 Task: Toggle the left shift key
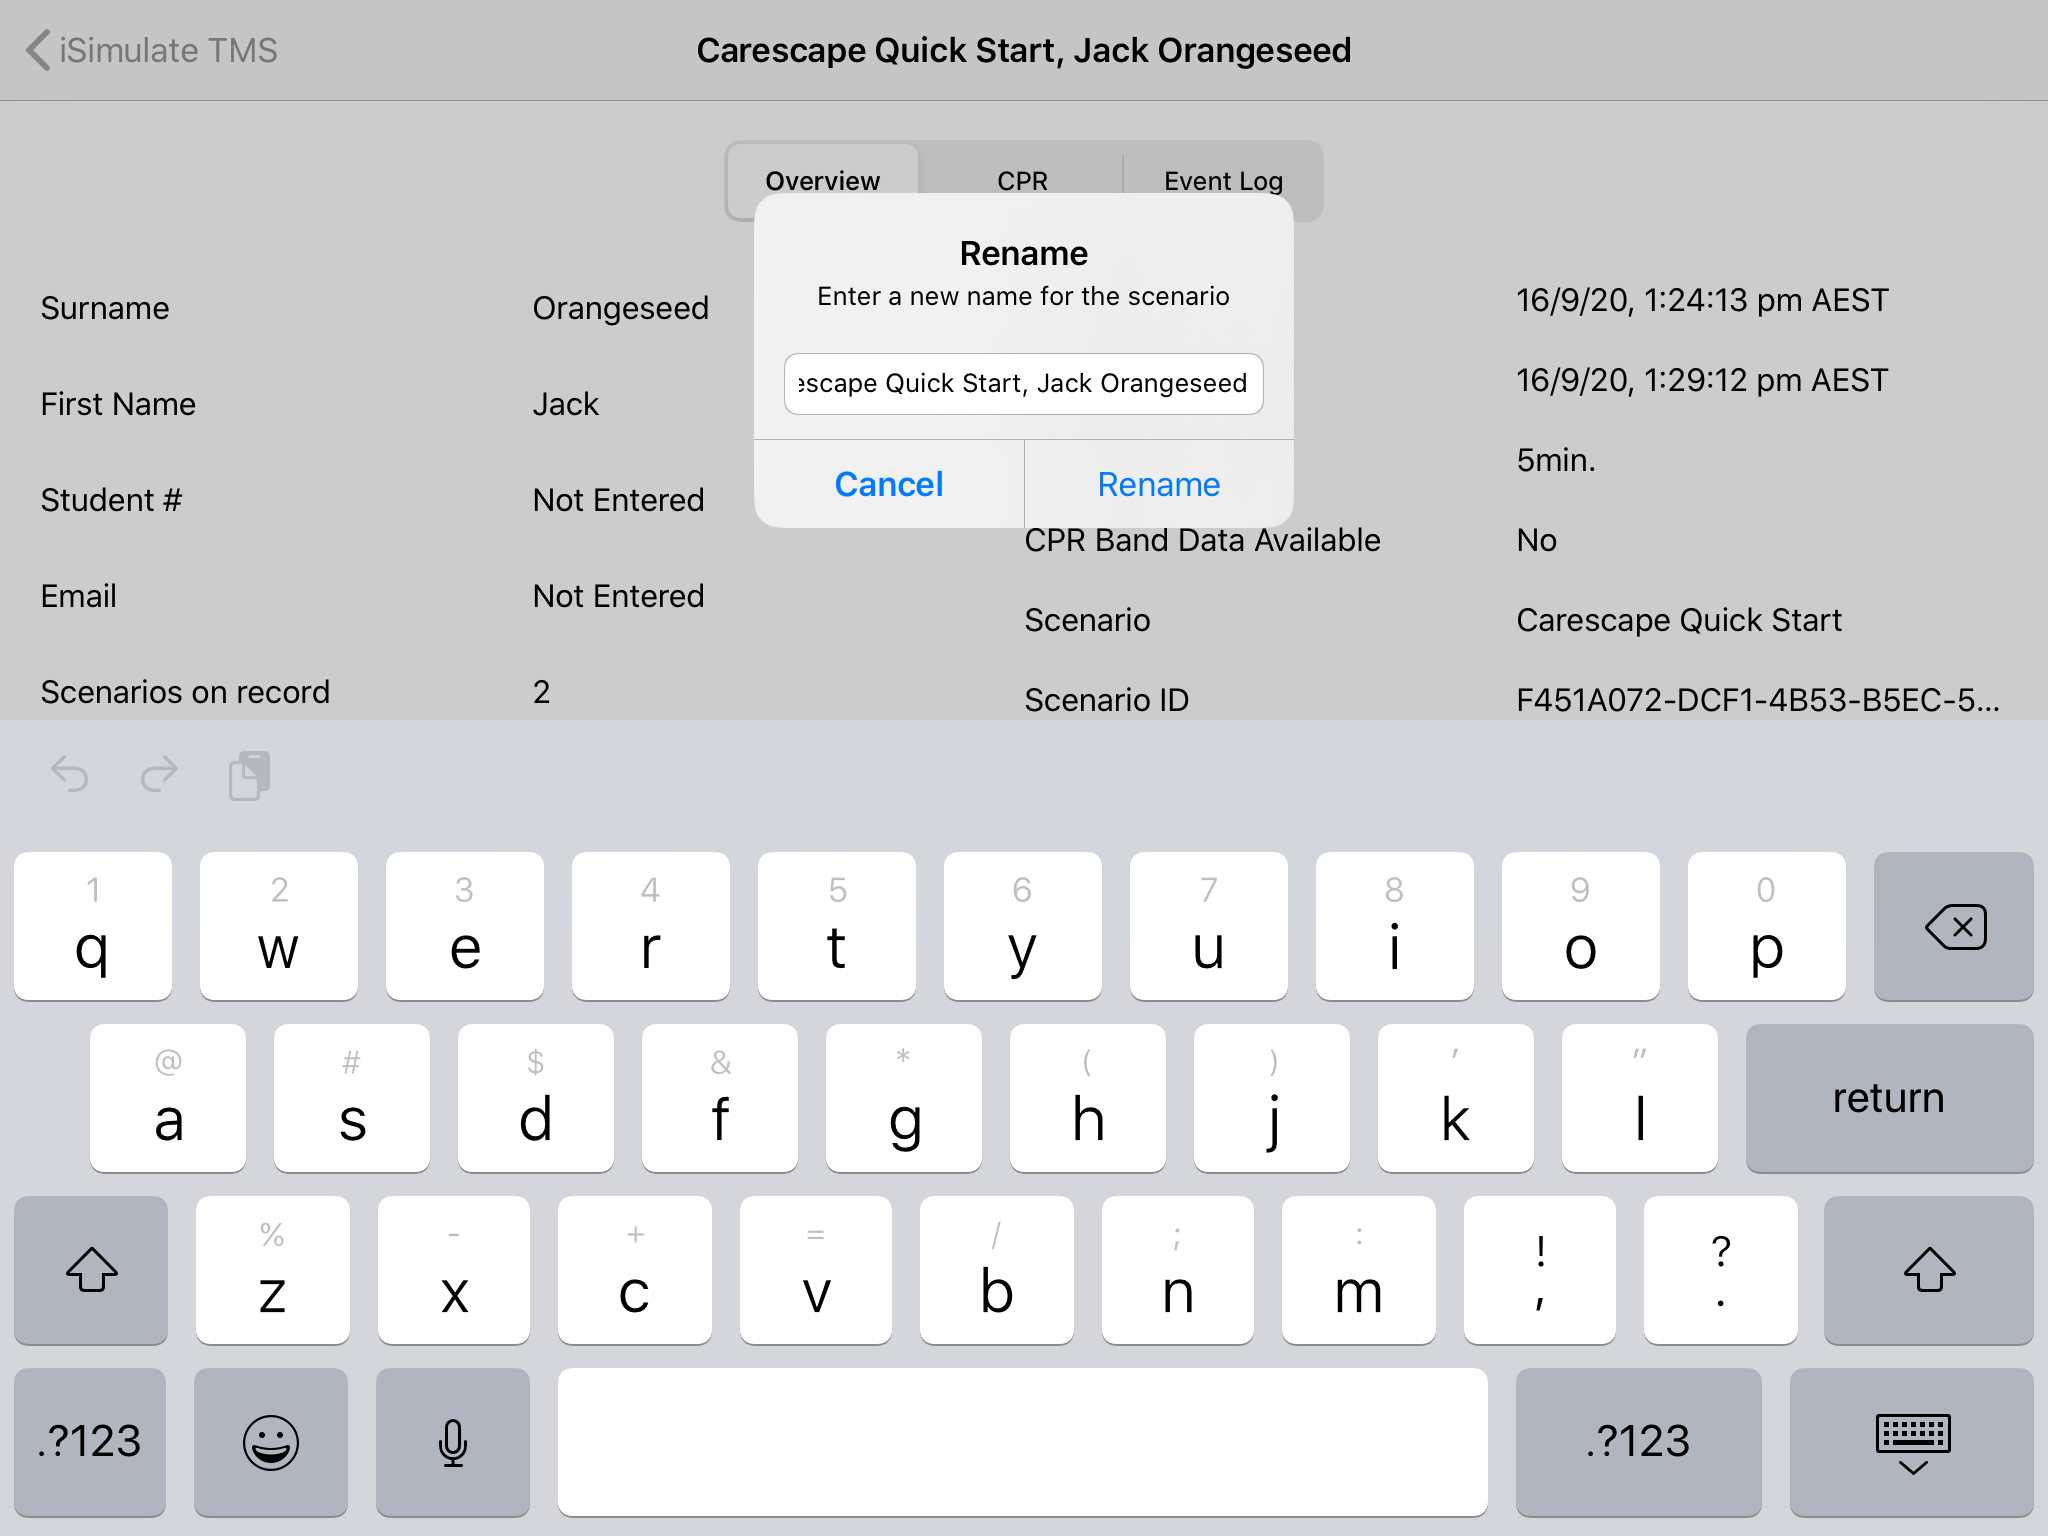91,1270
